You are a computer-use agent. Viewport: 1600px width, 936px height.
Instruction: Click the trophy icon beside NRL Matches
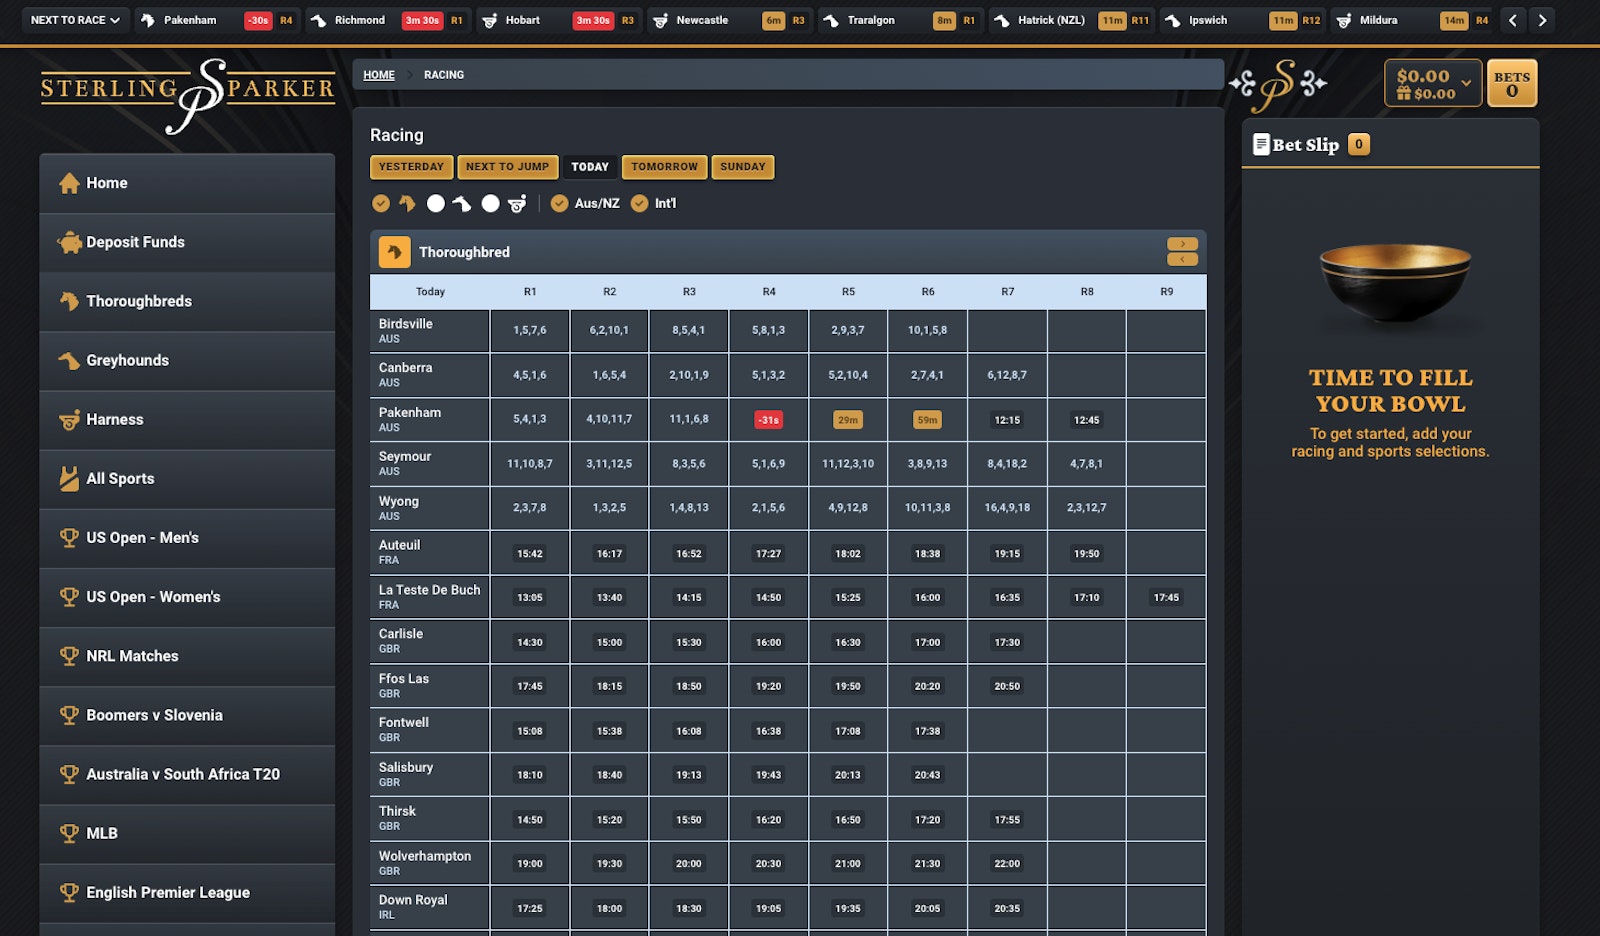tap(69, 656)
